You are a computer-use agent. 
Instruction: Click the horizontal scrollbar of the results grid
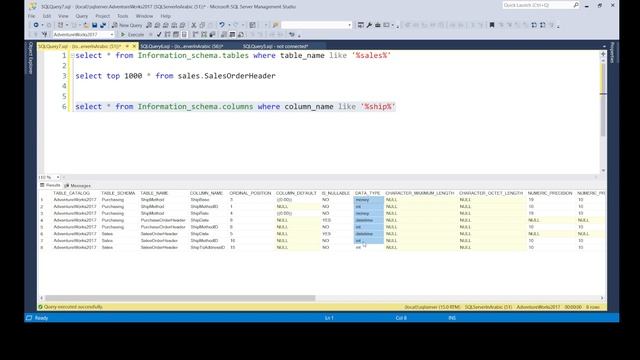[x=180, y=298]
